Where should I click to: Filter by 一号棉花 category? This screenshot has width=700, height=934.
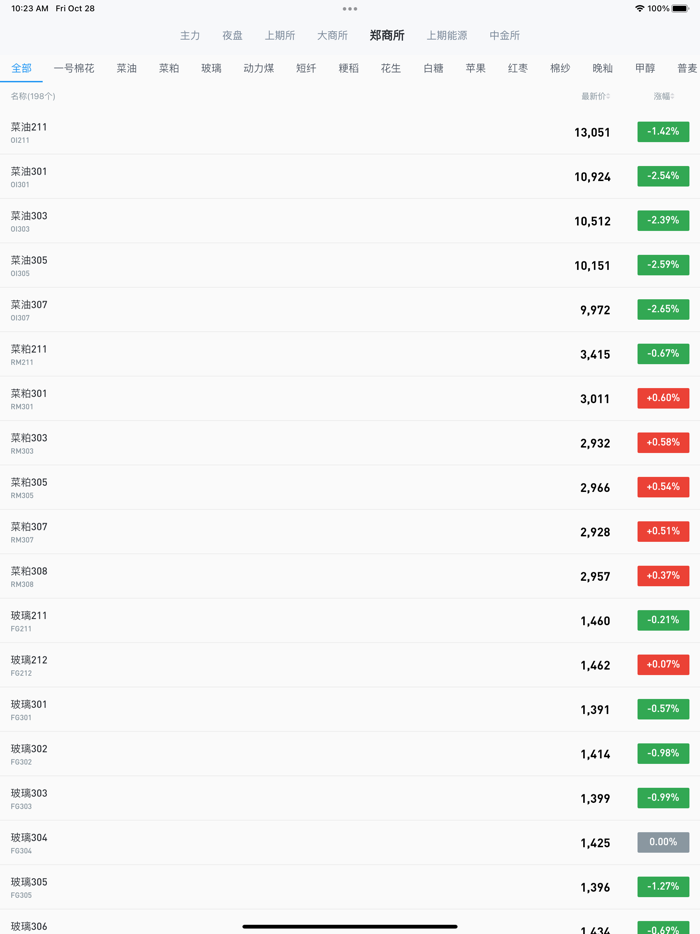pos(74,69)
